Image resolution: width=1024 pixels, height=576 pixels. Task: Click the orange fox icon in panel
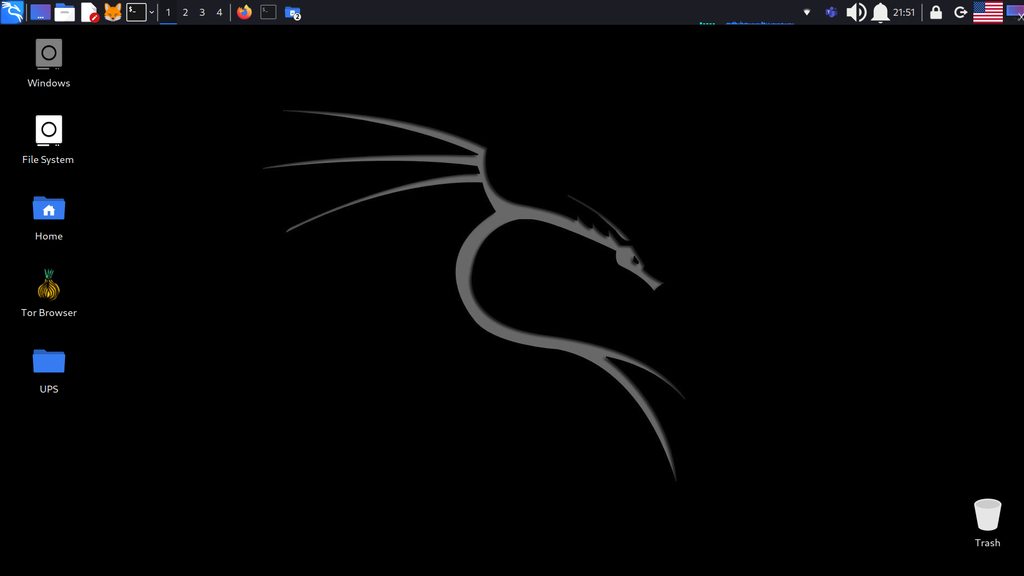pyautogui.click(x=112, y=12)
